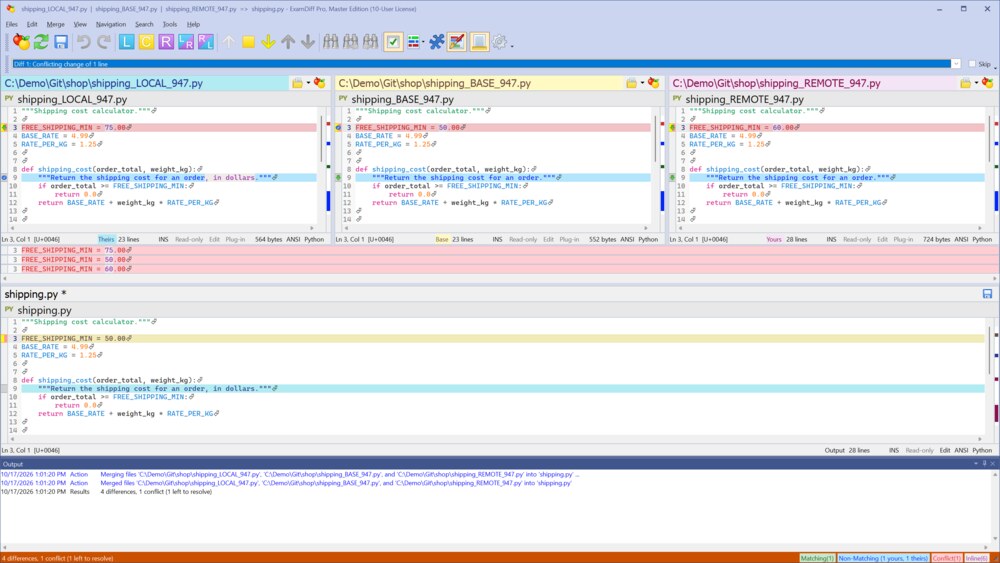Apply Right then Left with RL icon
Image resolution: width=1000 pixels, height=563 pixels.
tap(205, 42)
